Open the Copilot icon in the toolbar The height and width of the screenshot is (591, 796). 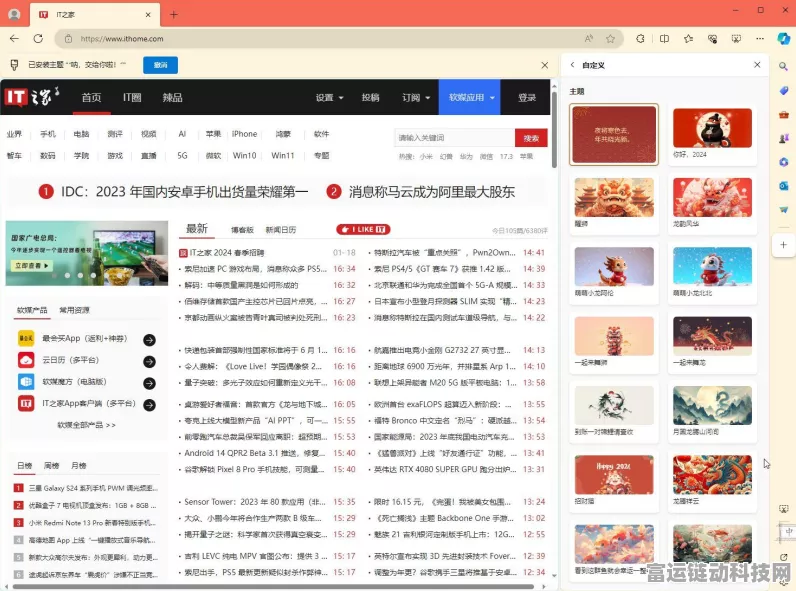pyautogui.click(x=783, y=39)
